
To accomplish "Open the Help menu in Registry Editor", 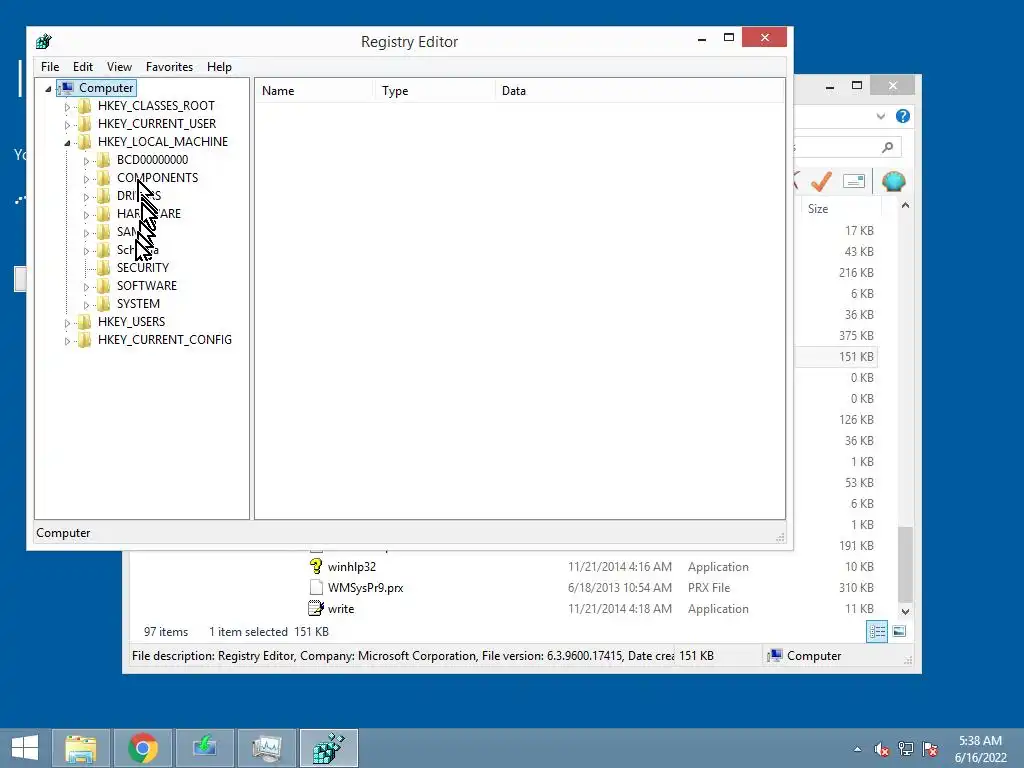I will pos(219,67).
